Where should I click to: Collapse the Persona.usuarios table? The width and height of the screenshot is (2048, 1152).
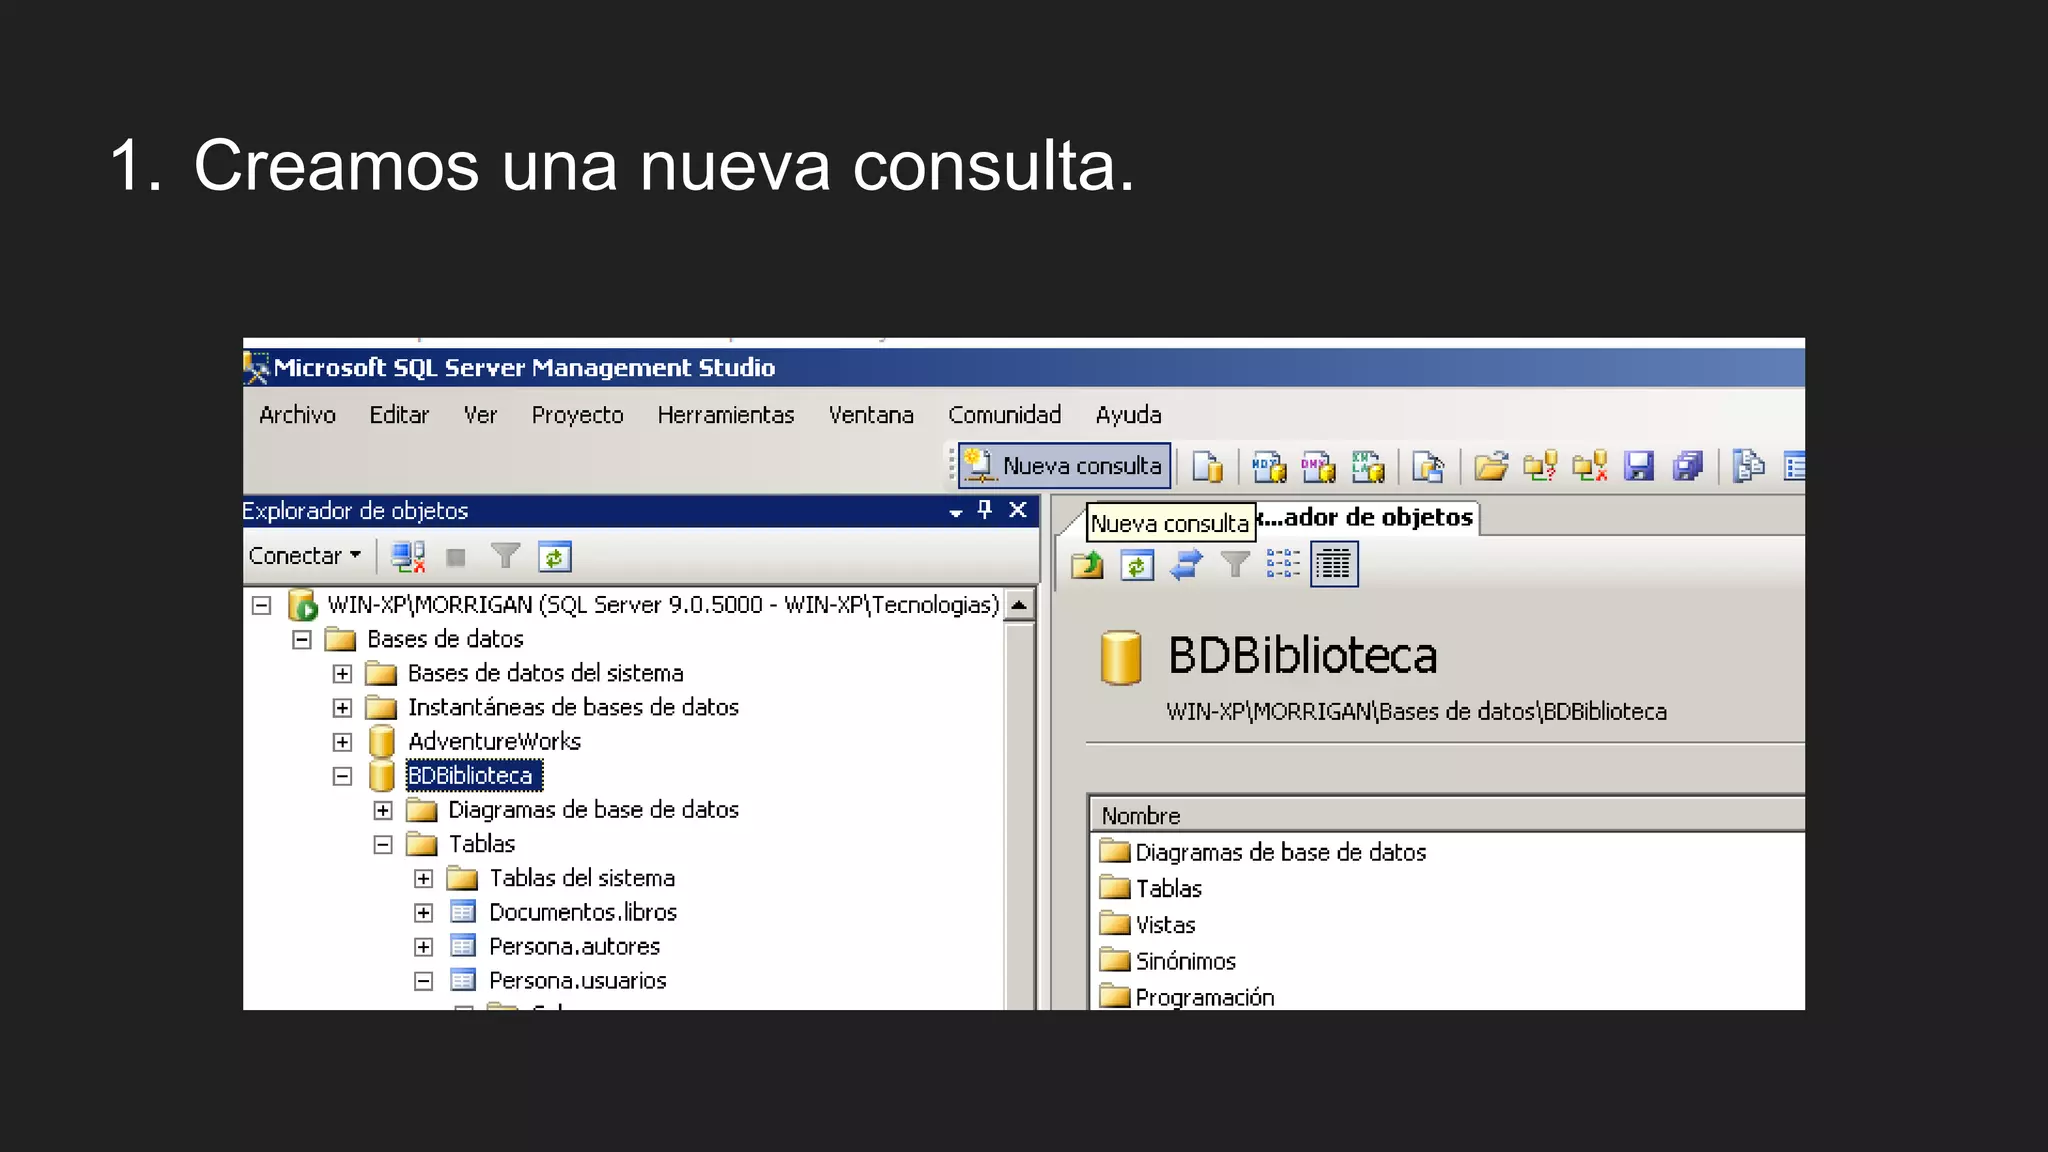[424, 981]
